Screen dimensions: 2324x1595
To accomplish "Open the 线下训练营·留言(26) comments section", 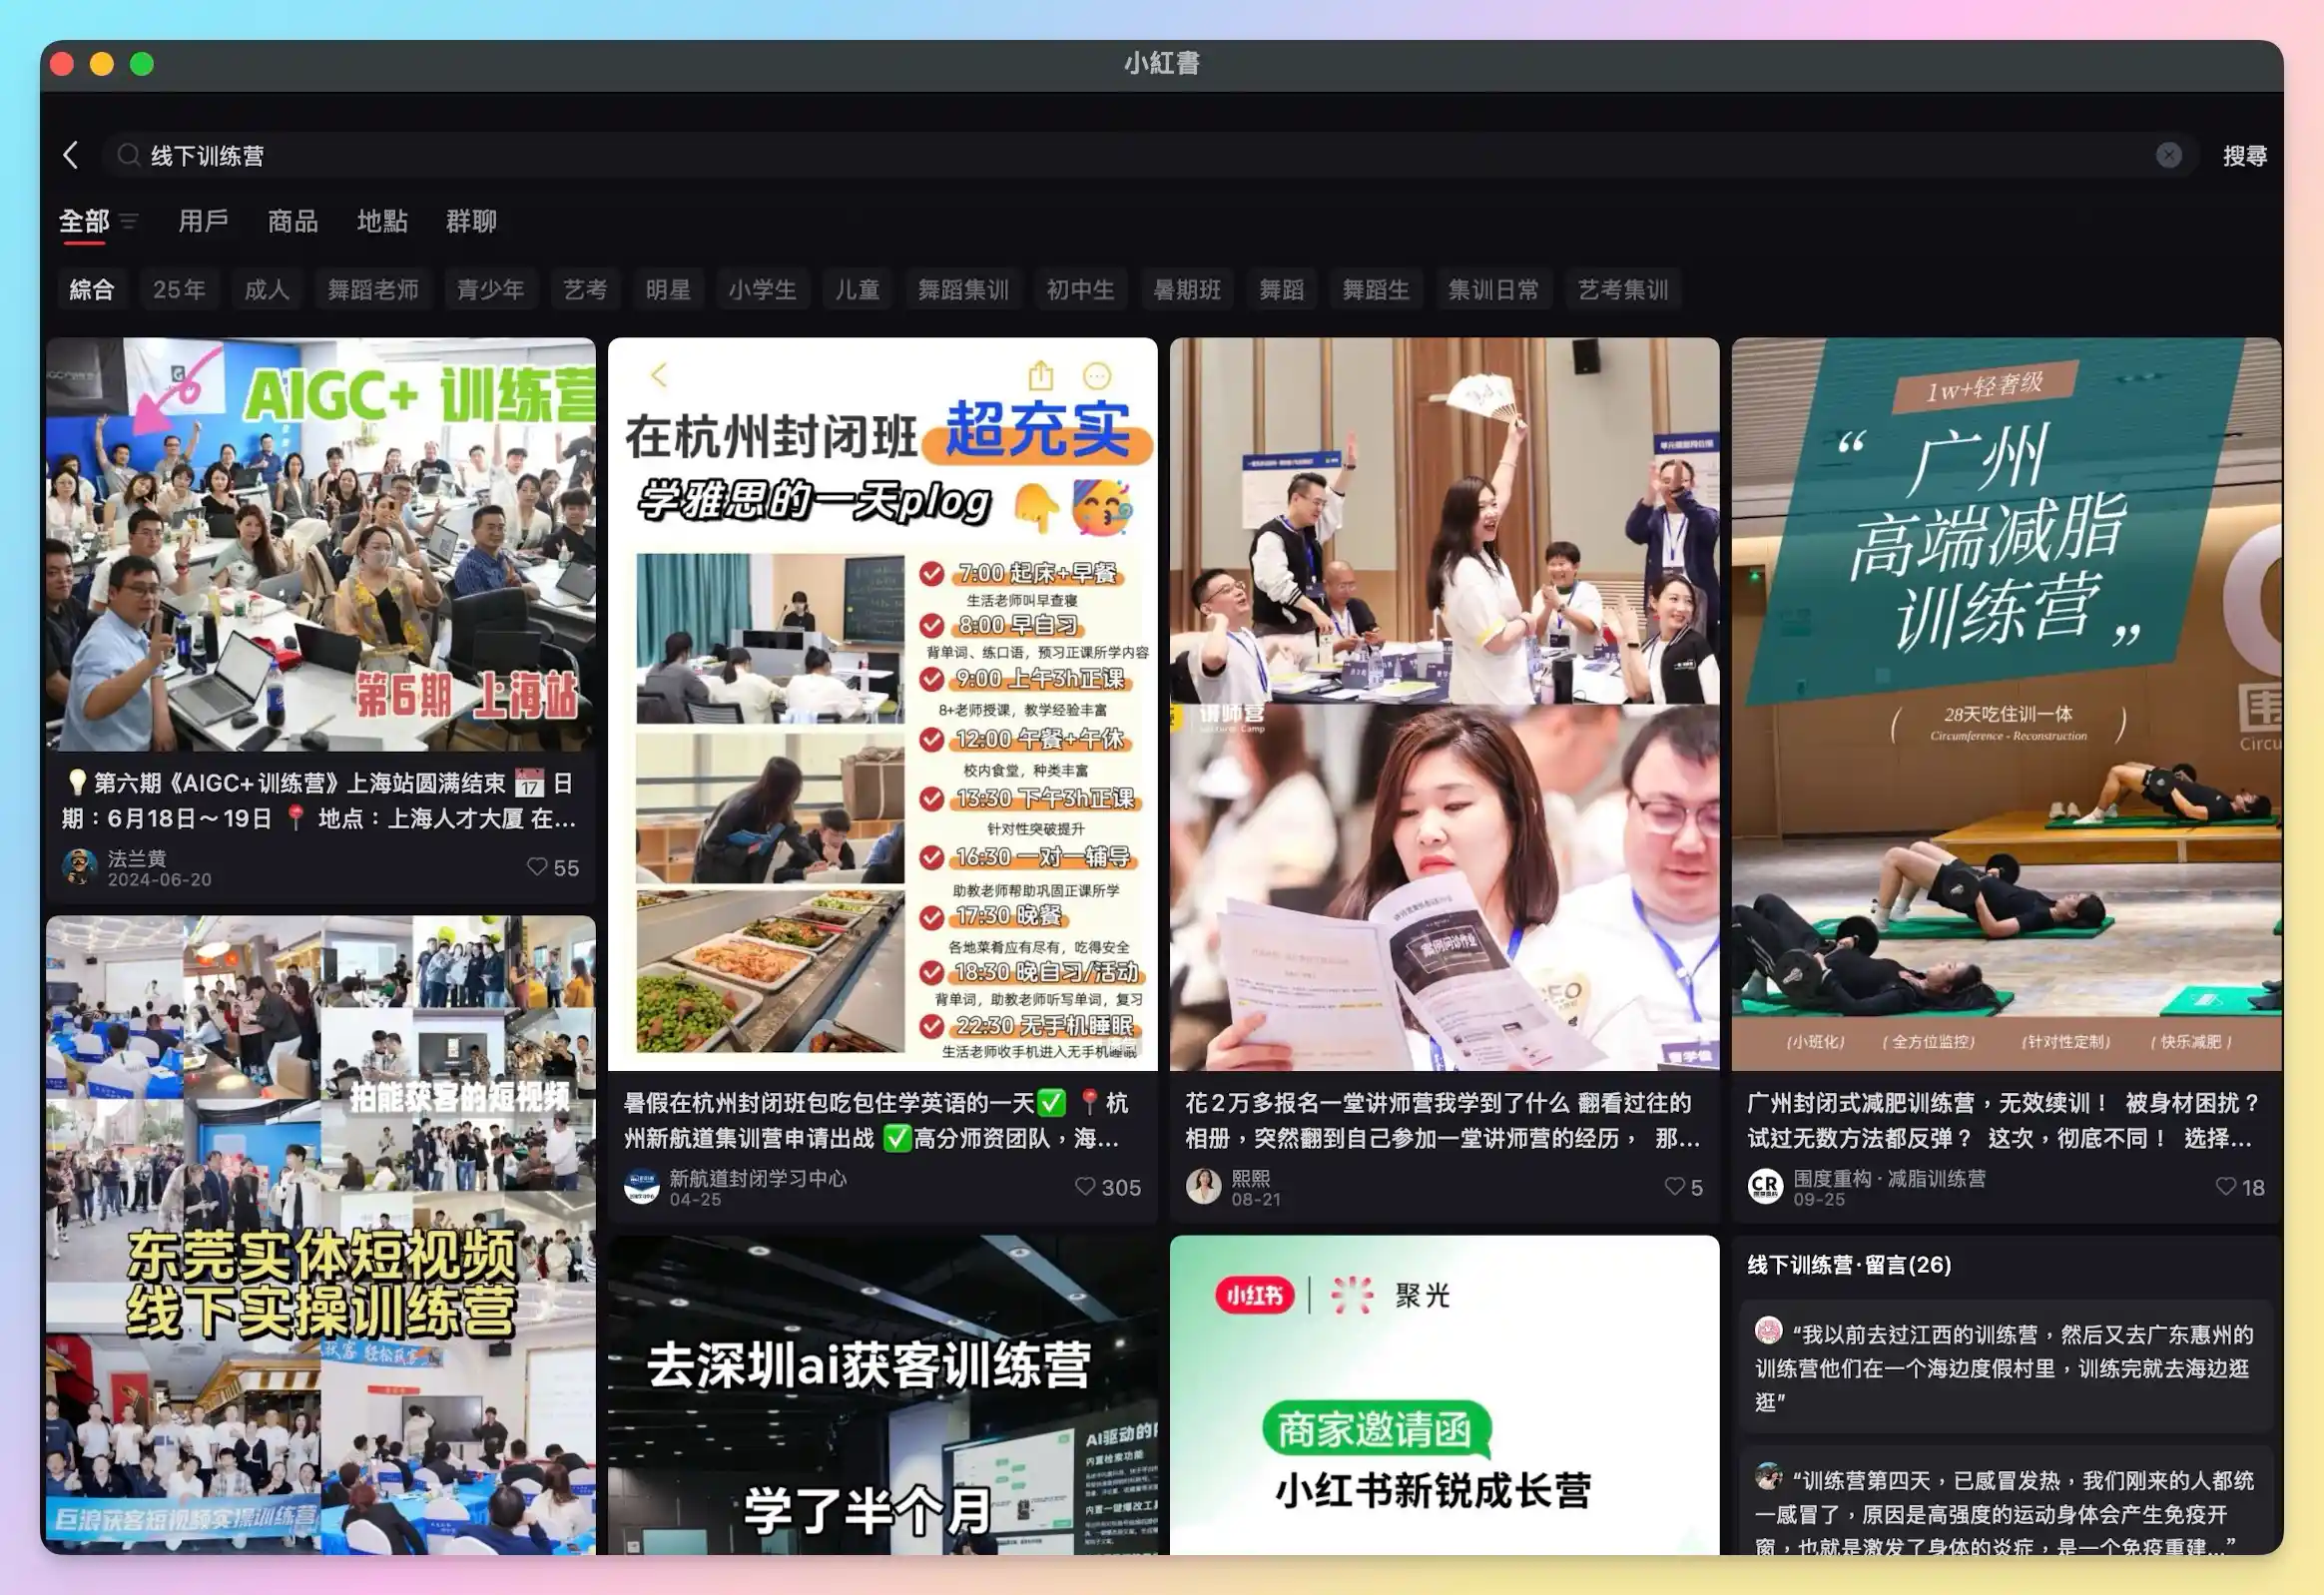I will [1849, 1265].
